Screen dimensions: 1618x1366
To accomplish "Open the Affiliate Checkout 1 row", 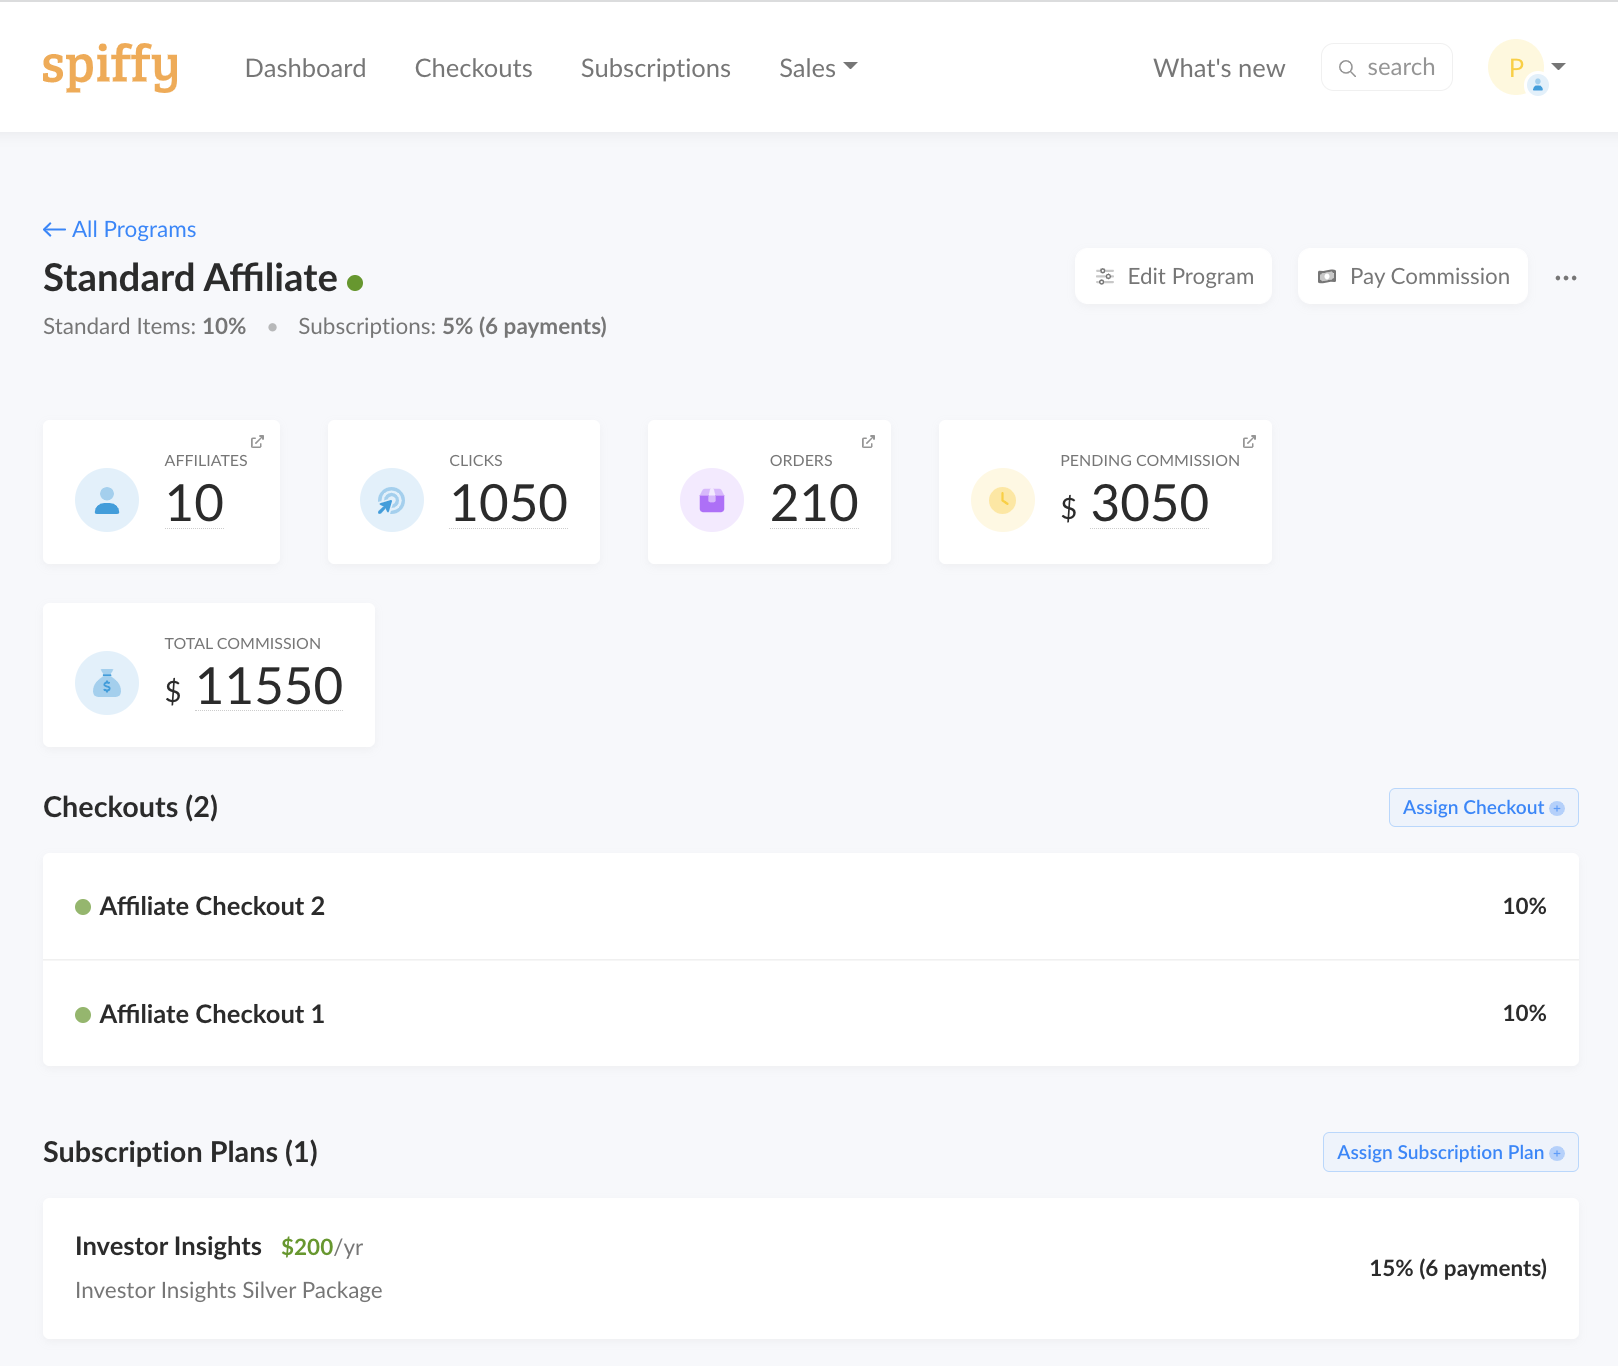I will pyautogui.click(x=811, y=1013).
